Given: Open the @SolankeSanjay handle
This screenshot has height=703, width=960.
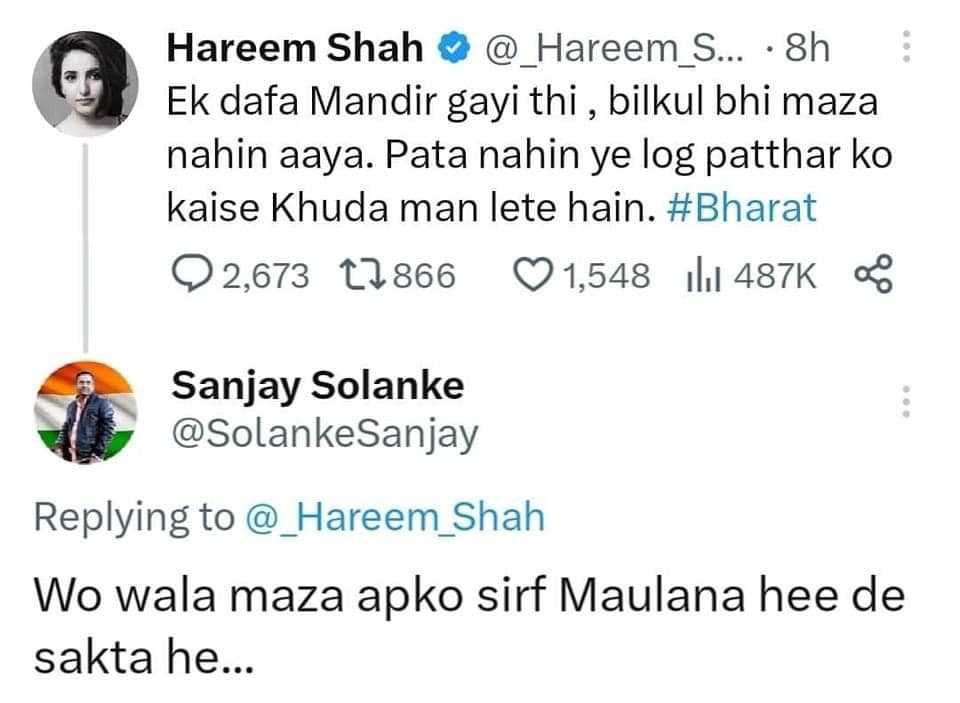Looking at the screenshot, I should click(x=325, y=434).
